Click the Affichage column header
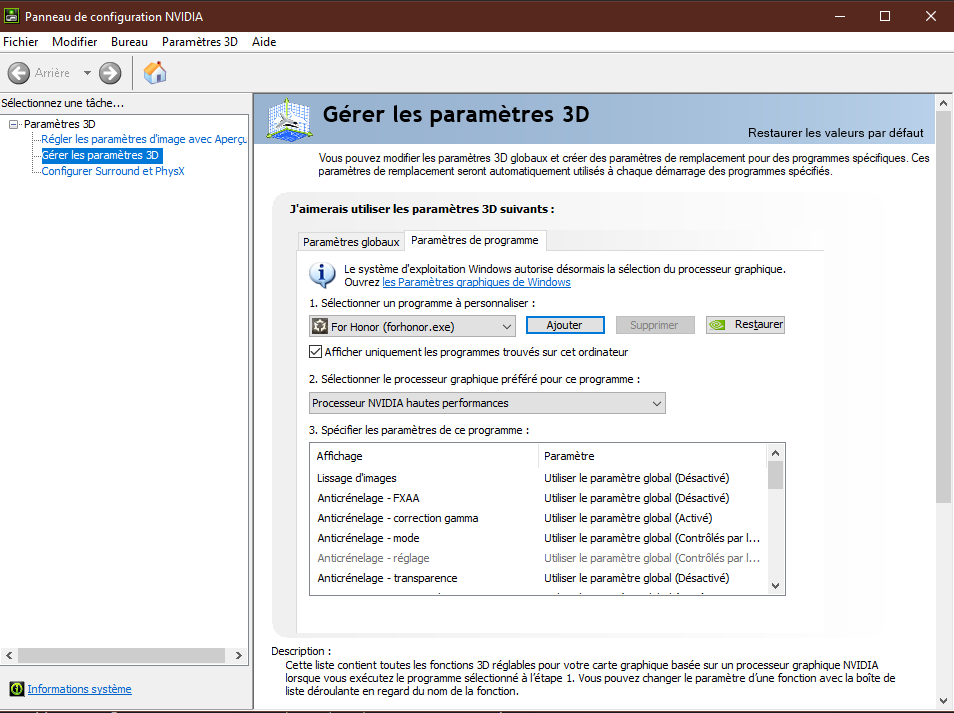Screen dimensions: 954x713 [423, 456]
